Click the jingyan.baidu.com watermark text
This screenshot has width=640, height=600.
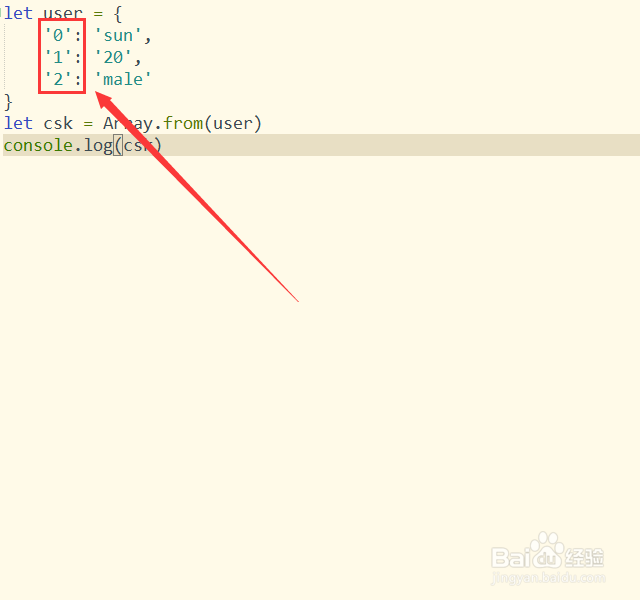click(x=548, y=578)
